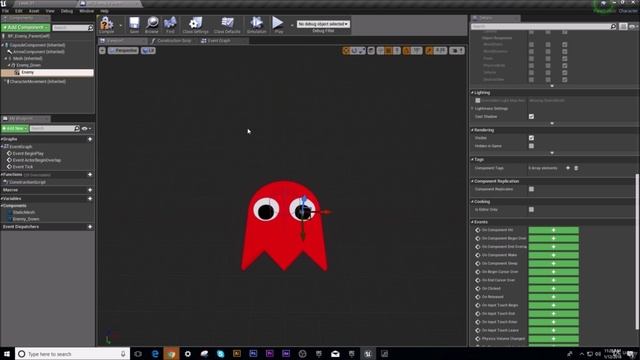
Task: Select the highlighted Enemy component
Action: (47, 73)
